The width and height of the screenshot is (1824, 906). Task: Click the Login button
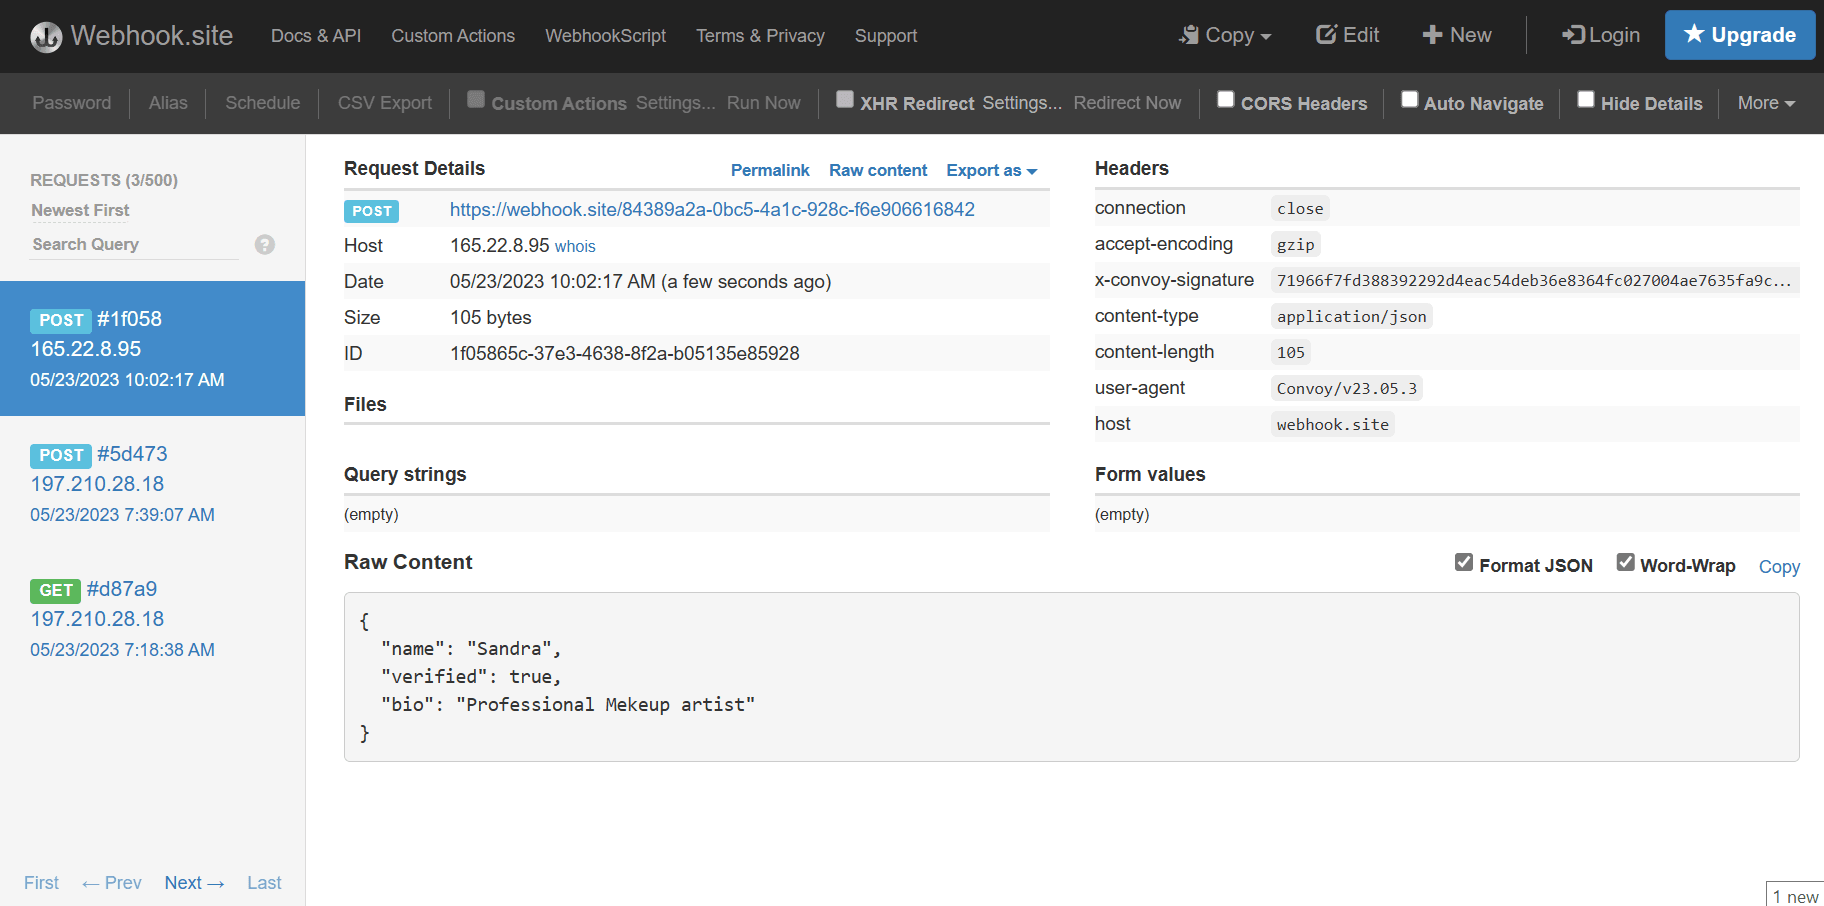(1601, 35)
